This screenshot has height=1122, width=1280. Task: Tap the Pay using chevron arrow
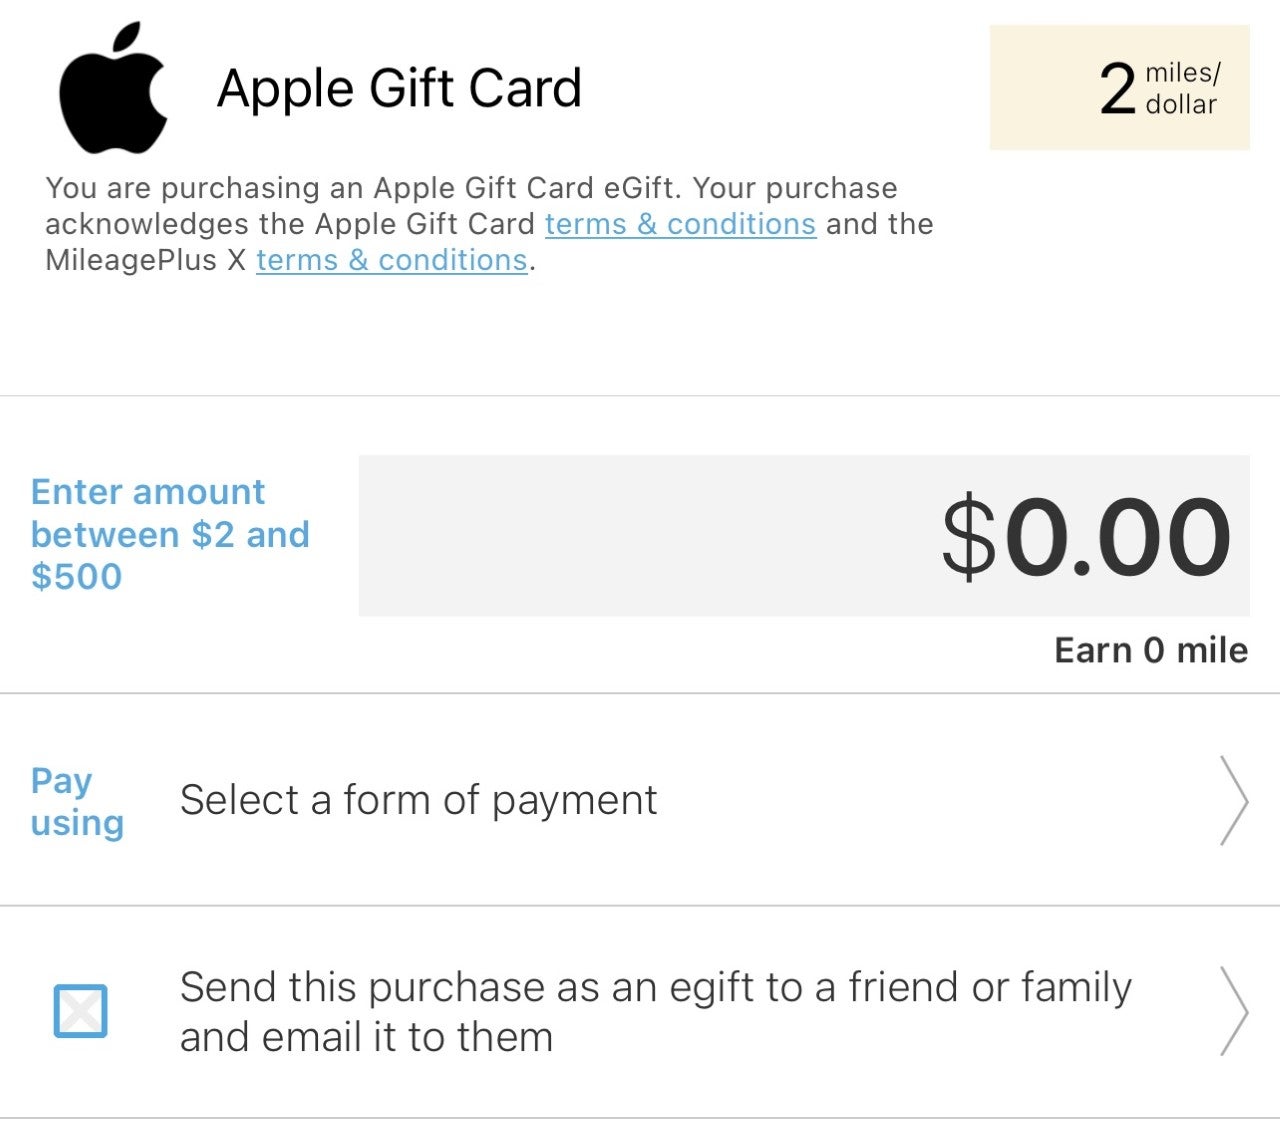click(1235, 802)
